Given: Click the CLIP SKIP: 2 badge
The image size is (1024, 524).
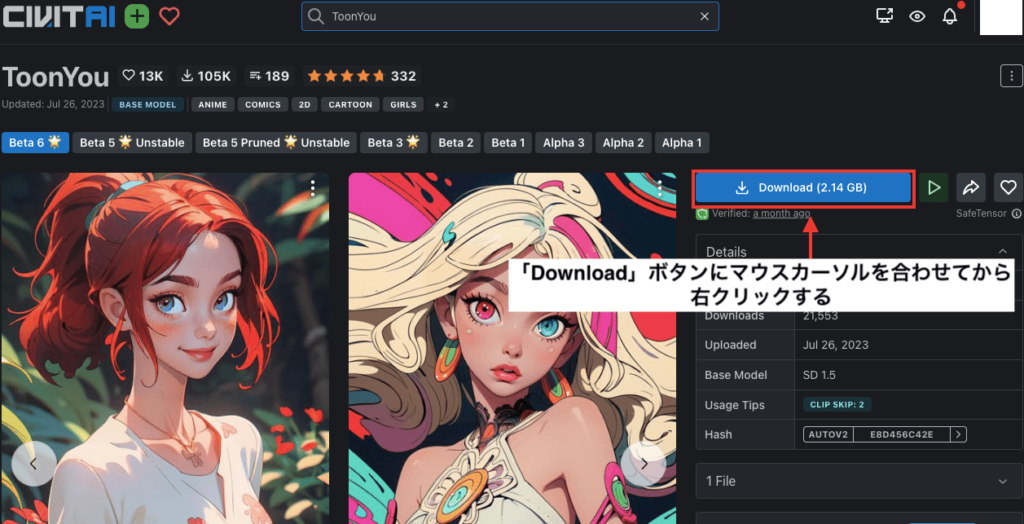Looking at the screenshot, I should (837, 404).
